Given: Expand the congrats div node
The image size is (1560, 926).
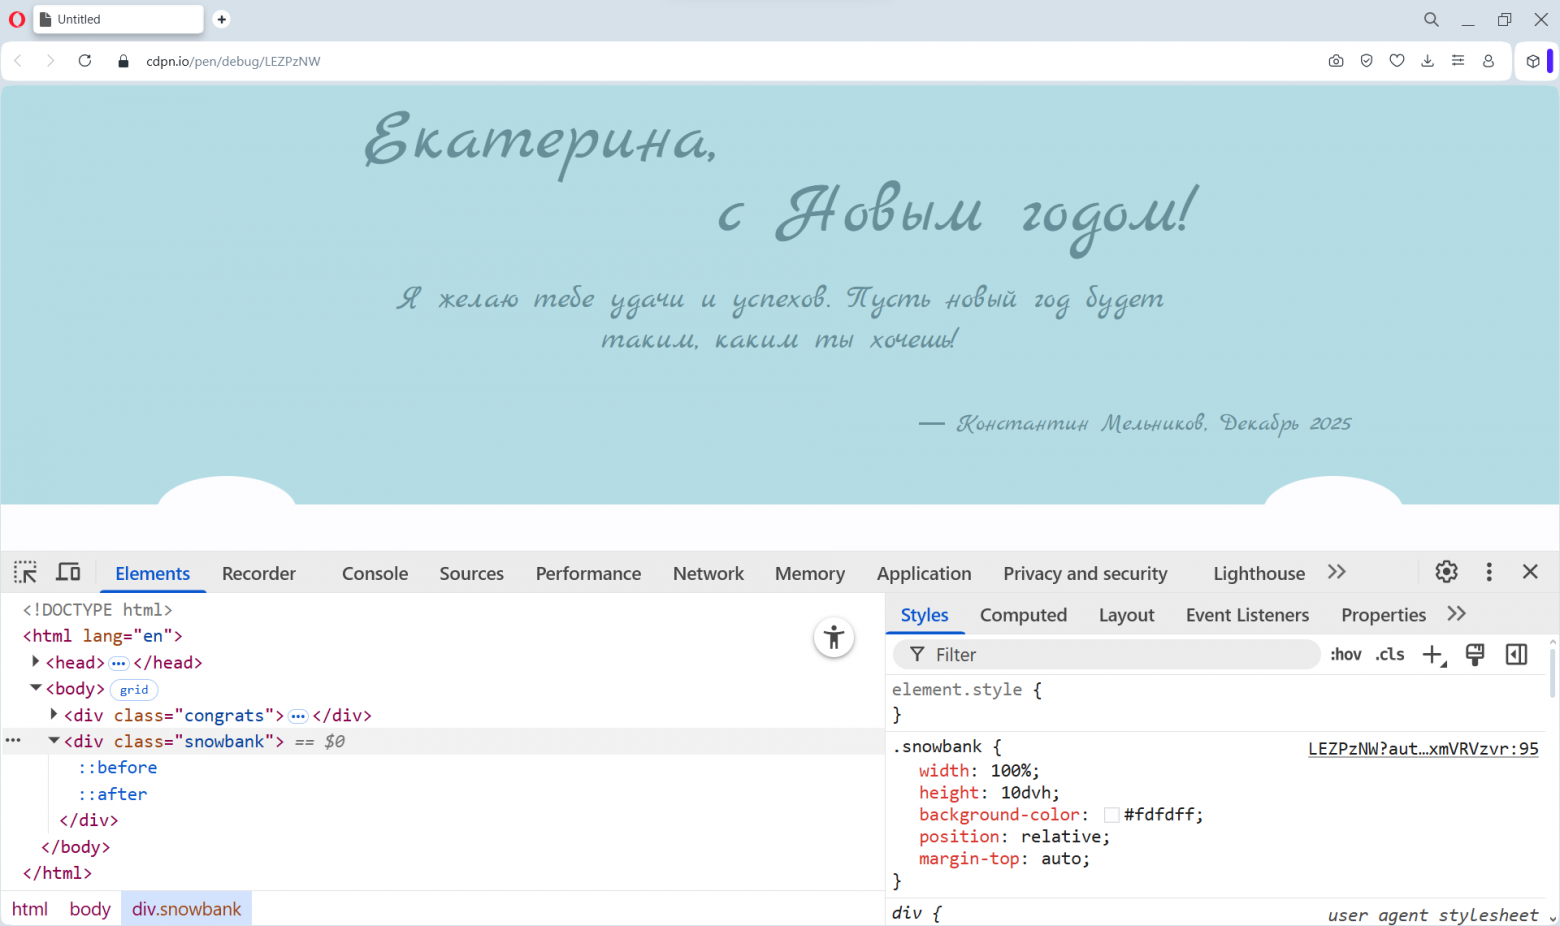Looking at the screenshot, I should [54, 715].
